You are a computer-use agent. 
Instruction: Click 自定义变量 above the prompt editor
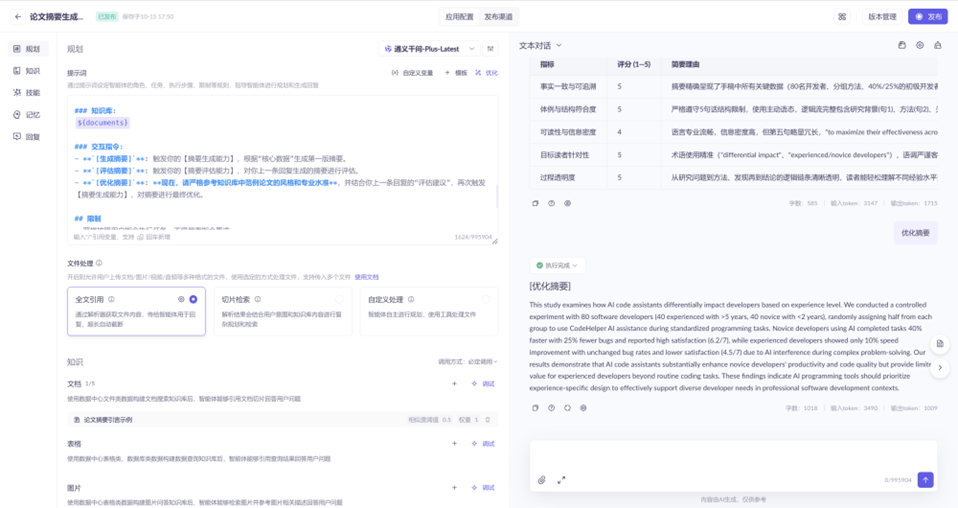tap(412, 73)
